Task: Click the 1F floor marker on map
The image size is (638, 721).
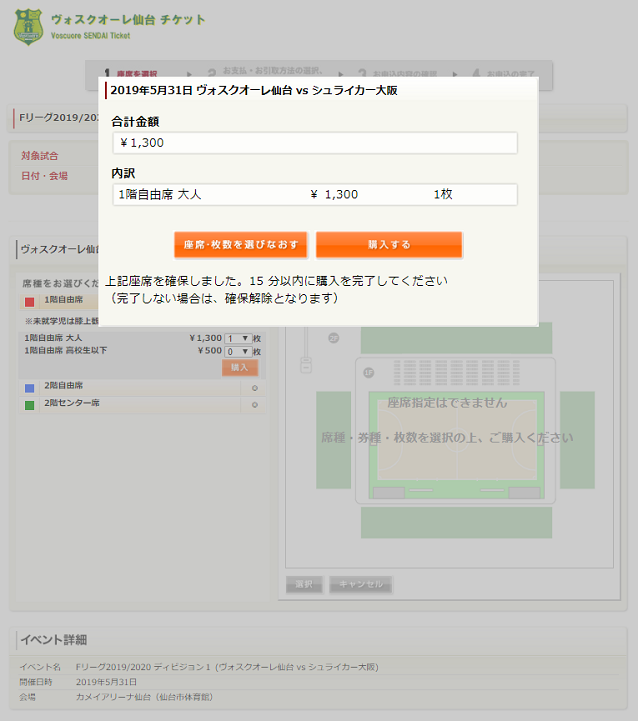Action: pos(368,372)
